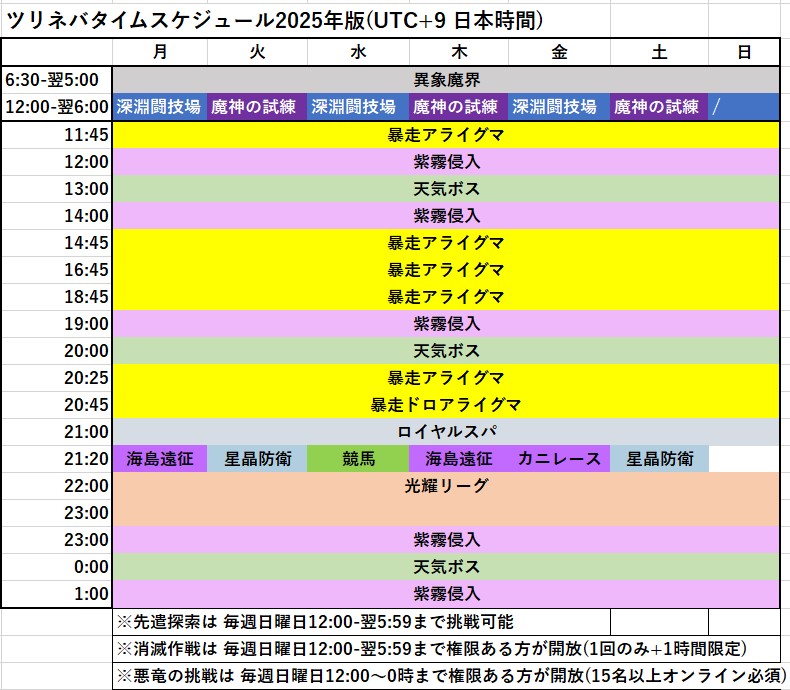Select 暴走アライグマ in the 11:45 row

pos(446,135)
